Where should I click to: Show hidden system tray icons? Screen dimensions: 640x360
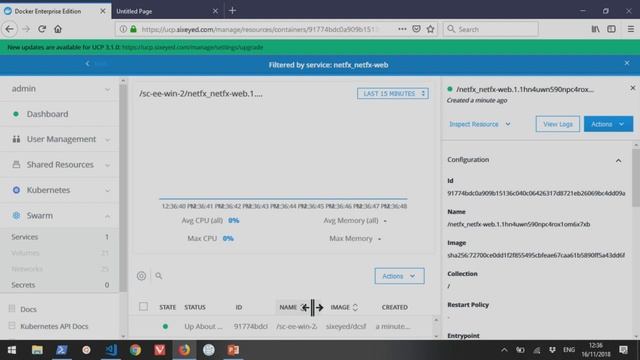[504, 350]
